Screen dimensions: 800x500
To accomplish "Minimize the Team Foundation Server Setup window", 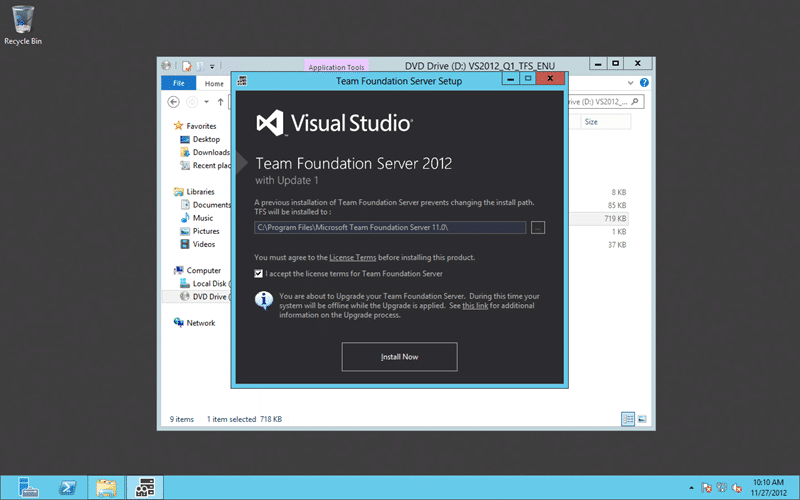I will tap(510, 79).
